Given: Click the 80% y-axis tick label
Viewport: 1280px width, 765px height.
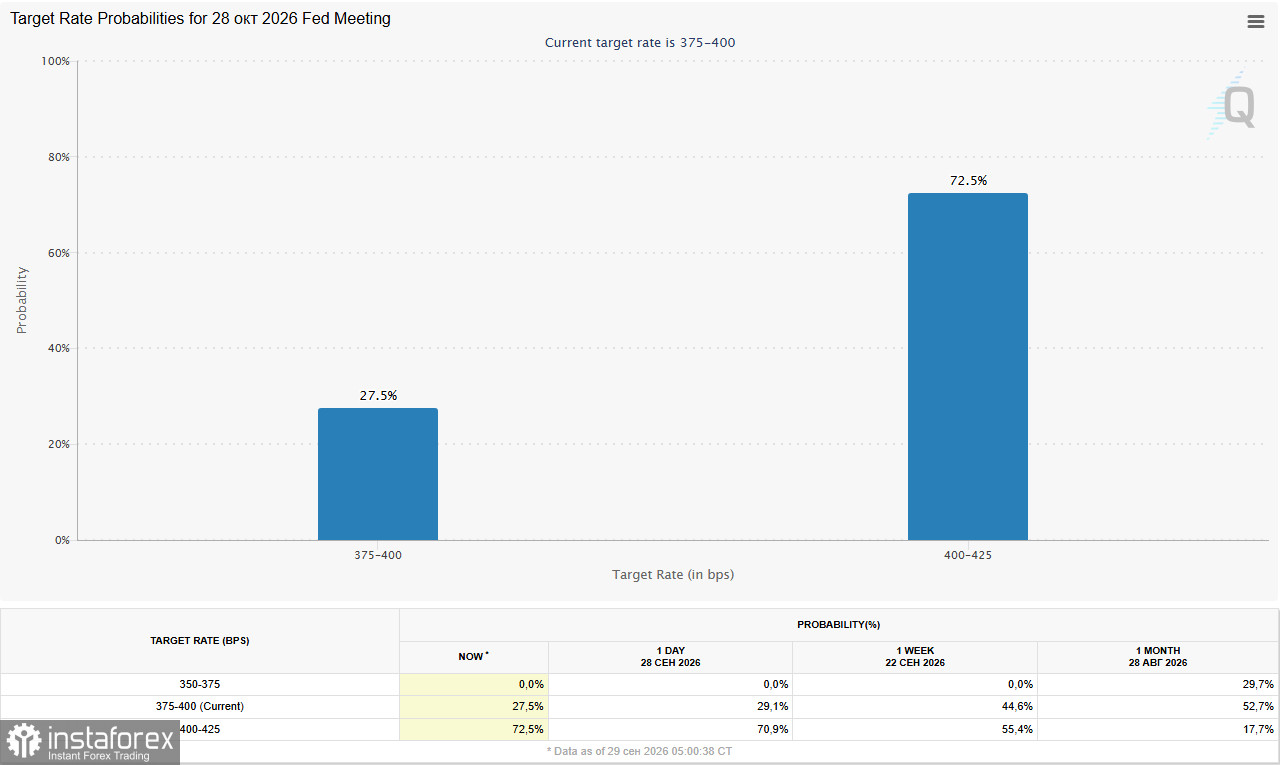Looking at the screenshot, I should 58,157.
